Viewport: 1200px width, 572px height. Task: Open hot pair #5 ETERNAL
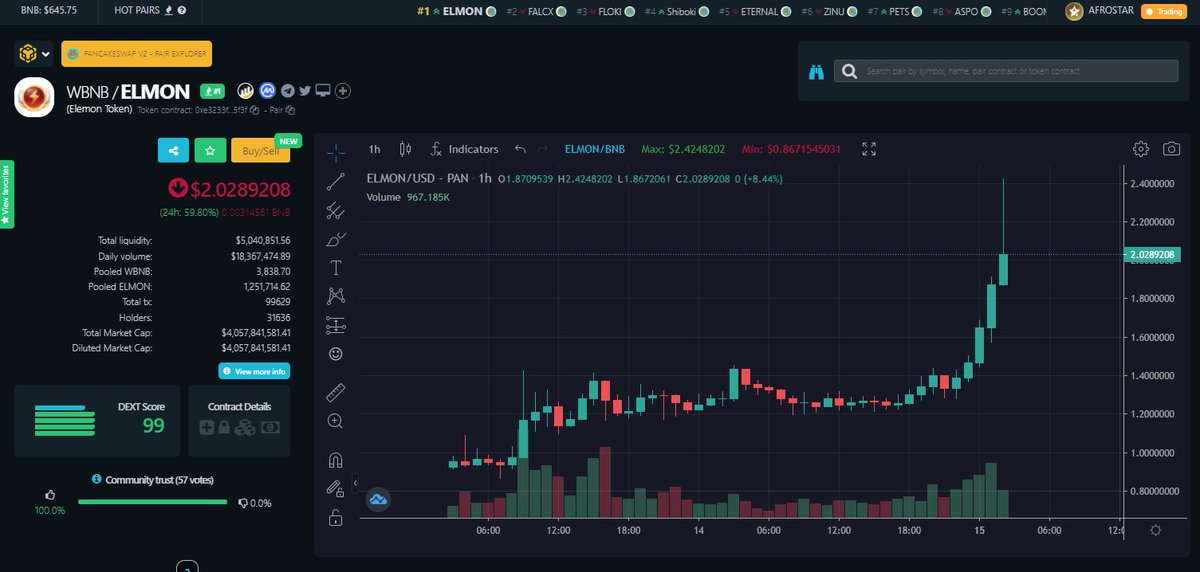[753, 12]
